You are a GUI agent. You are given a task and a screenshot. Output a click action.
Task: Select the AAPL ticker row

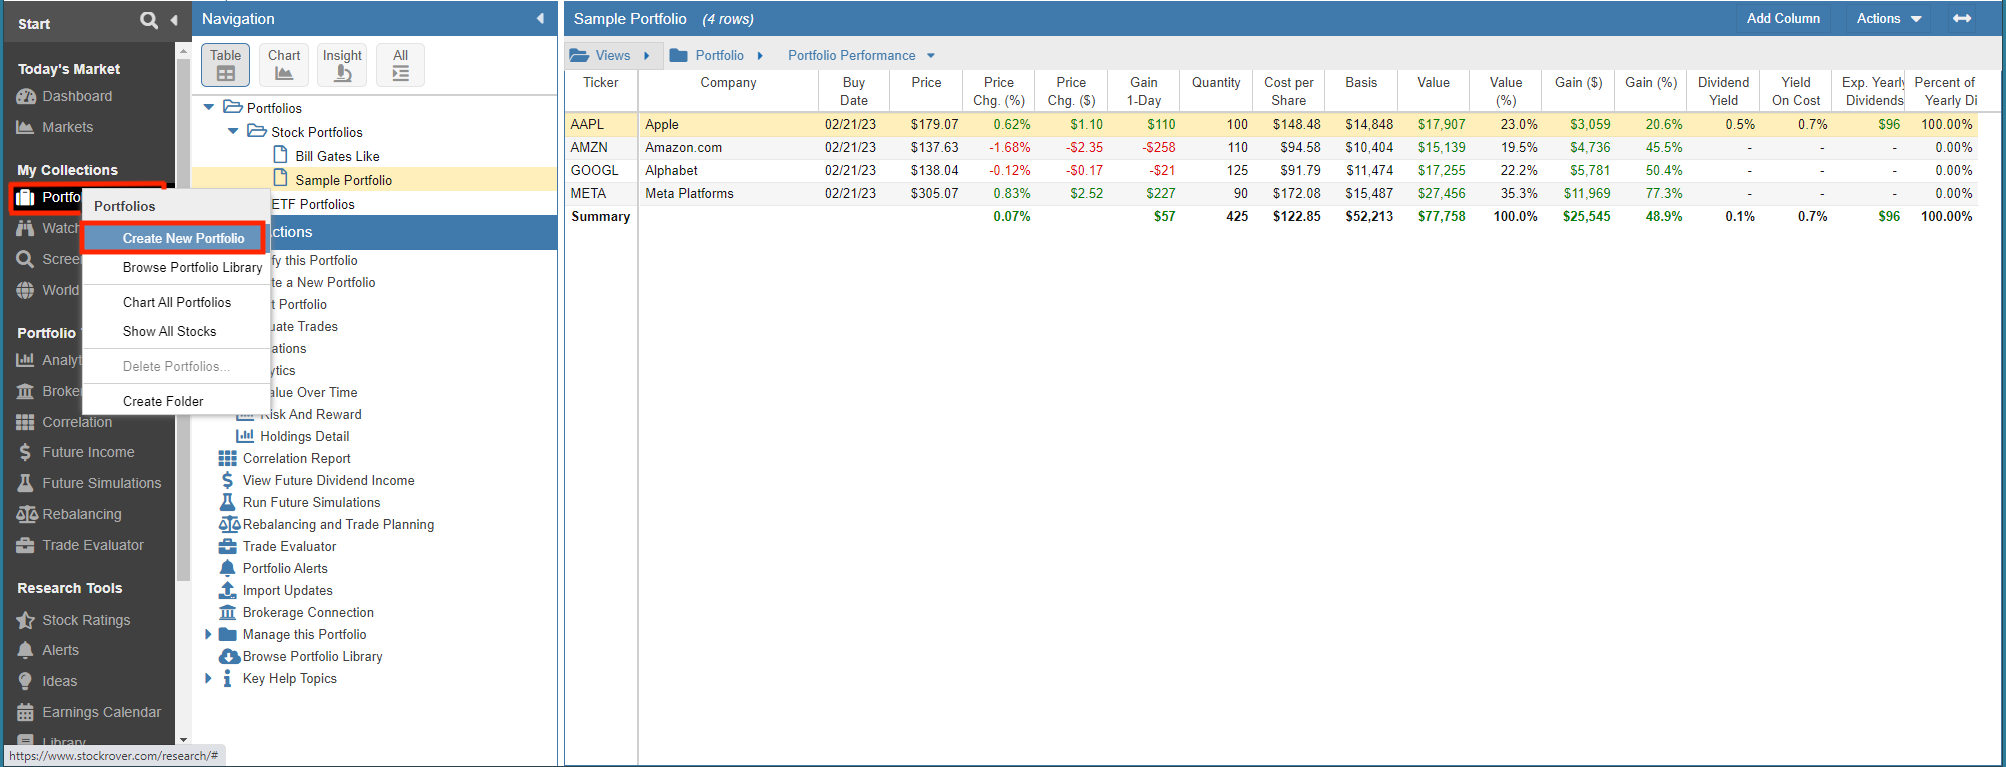click(1271, 124)
